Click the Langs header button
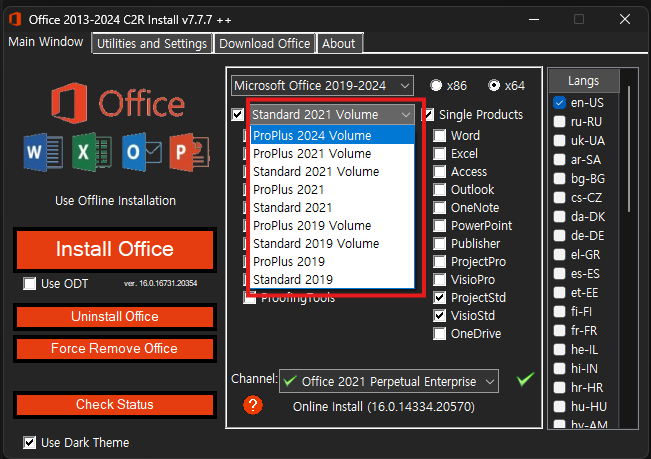Screen dimensions: 651x459 [584, 81]
